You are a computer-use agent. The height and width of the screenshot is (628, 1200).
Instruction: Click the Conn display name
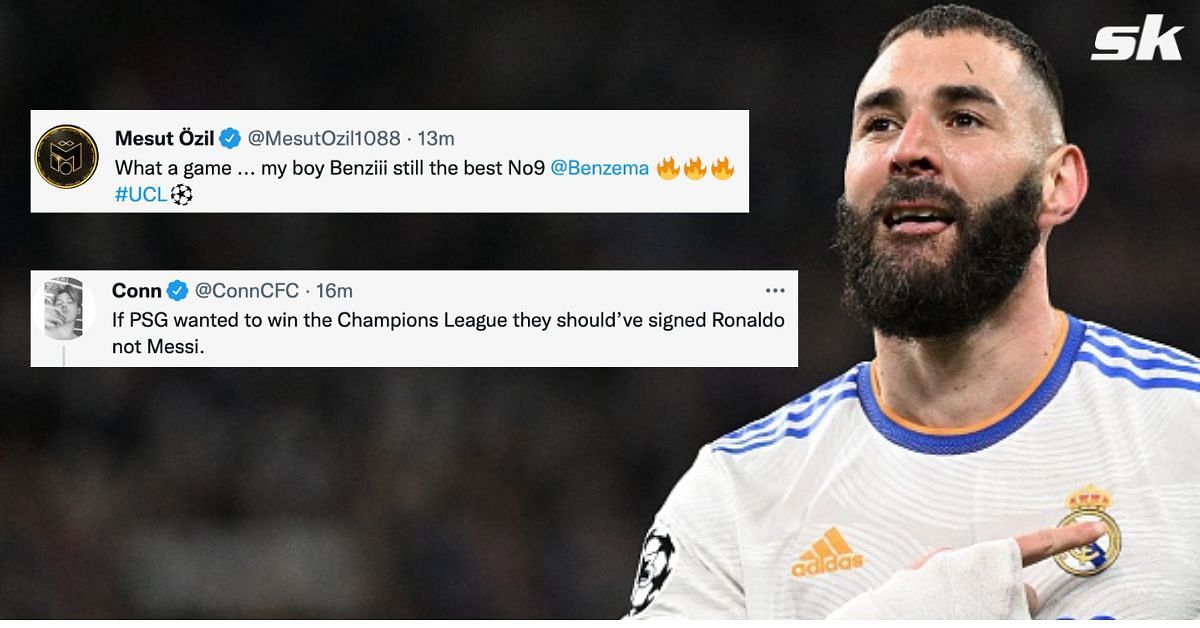(x=136, y=291)
